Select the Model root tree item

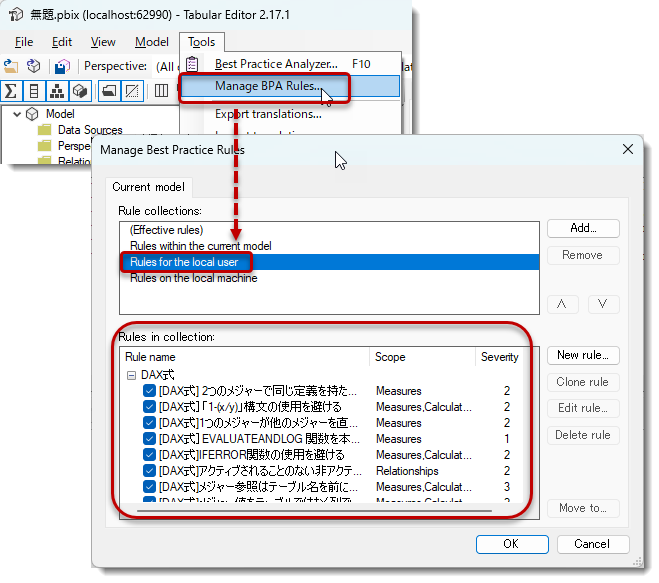pyautogui.click(x=60, y=114)
